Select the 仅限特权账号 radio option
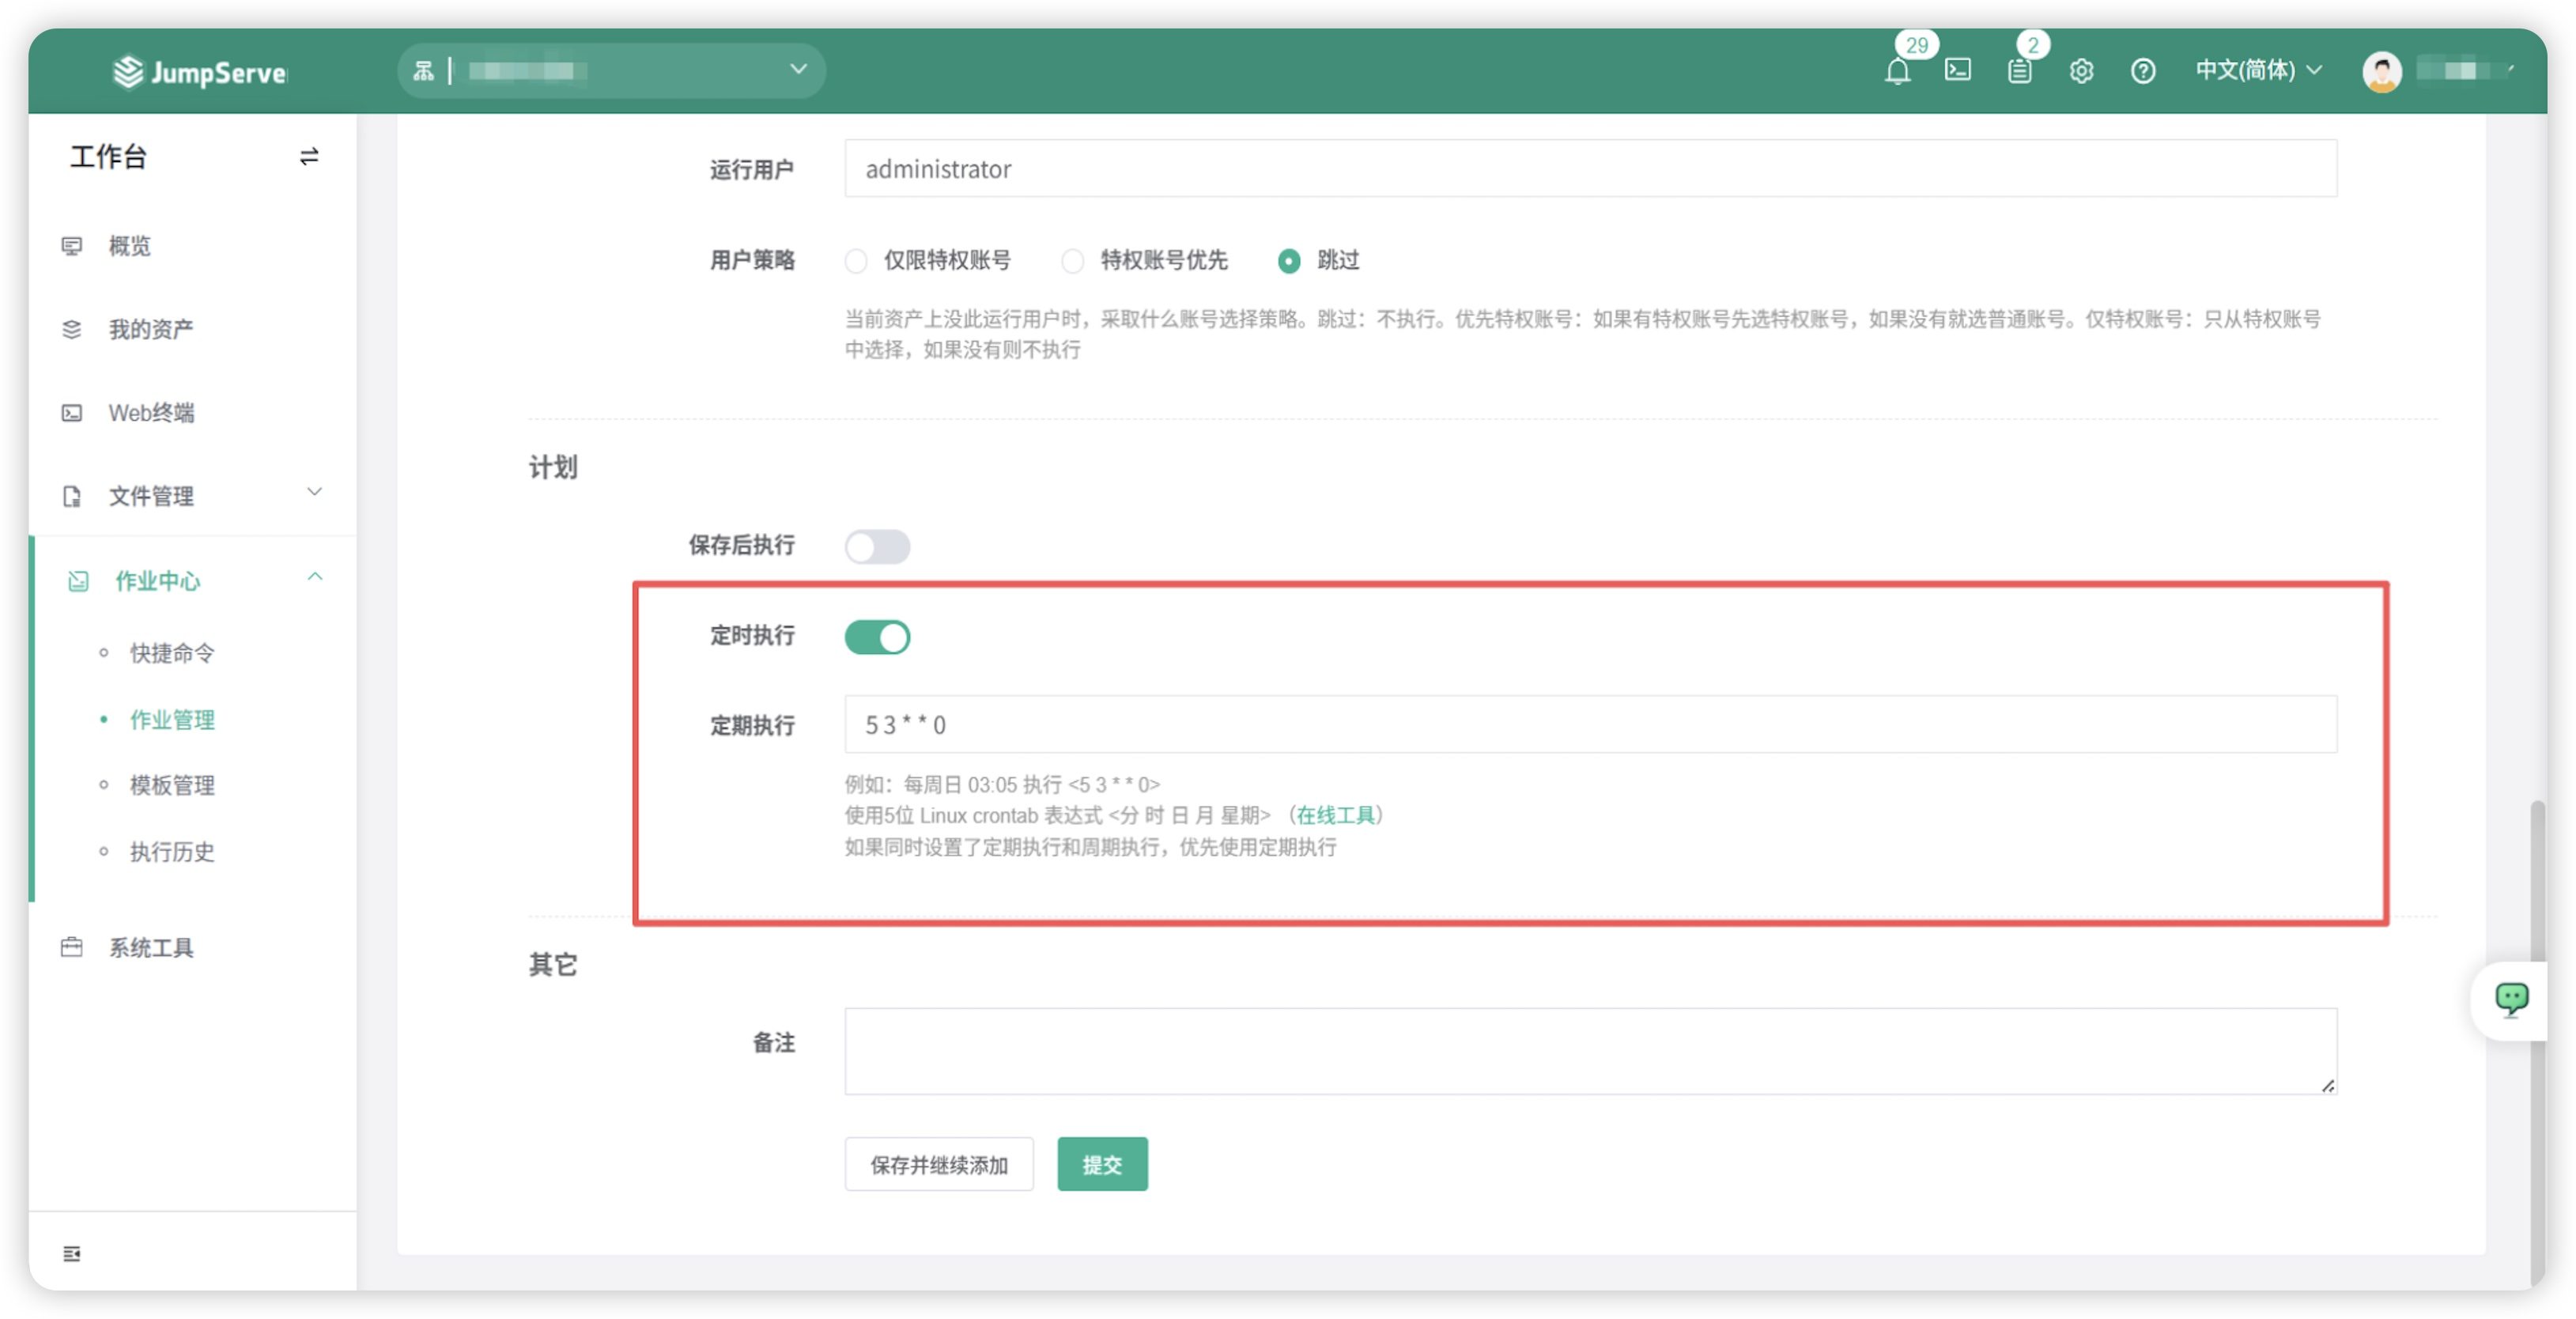 pos(856,261)
